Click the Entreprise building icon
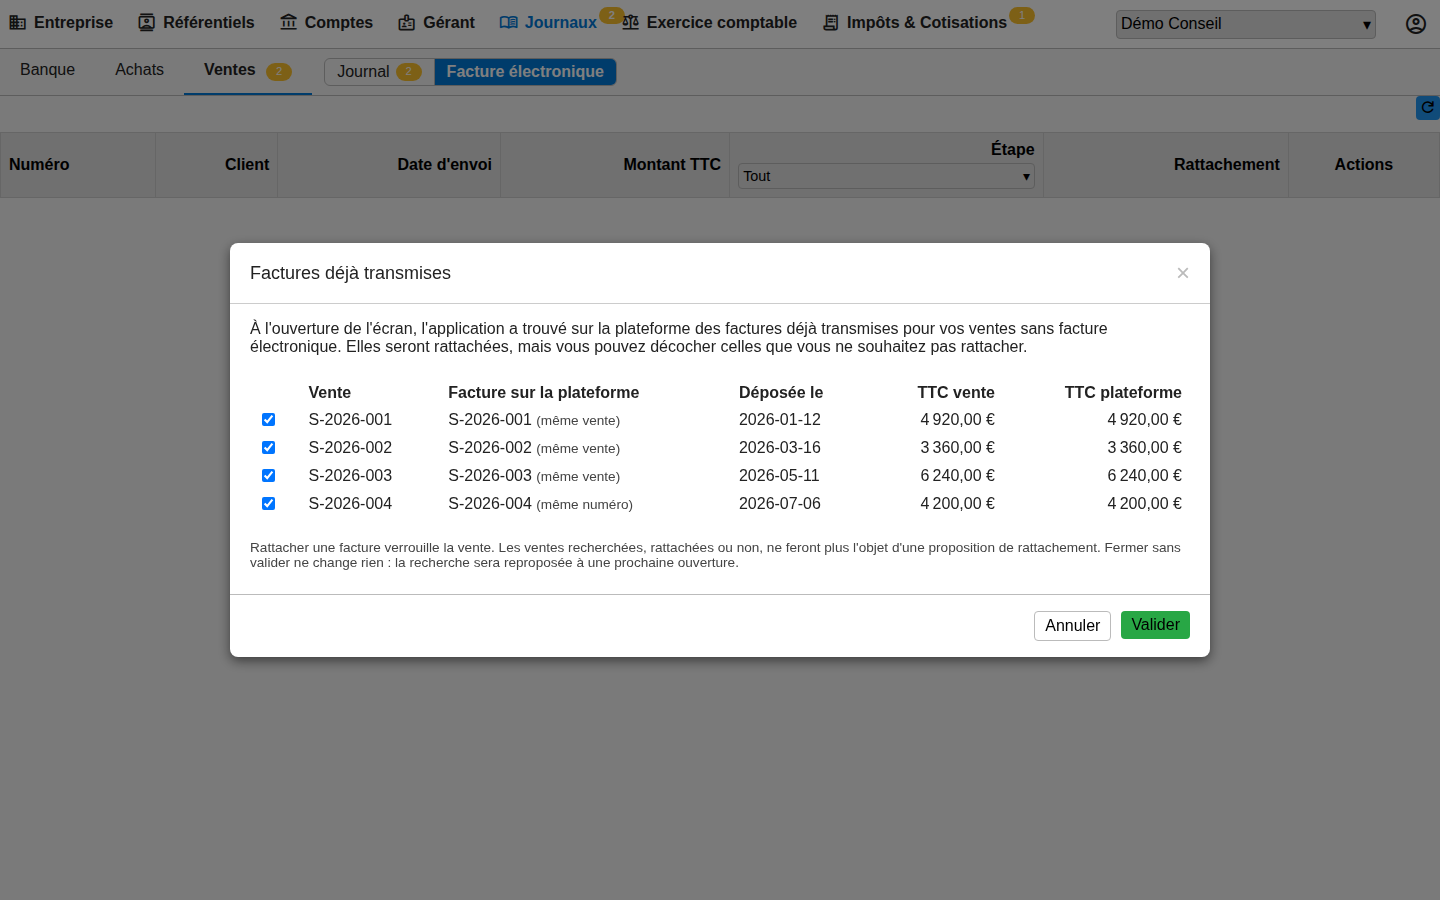Image resolution: width=1440 pixels, height=900 pixels. (17, 23)
